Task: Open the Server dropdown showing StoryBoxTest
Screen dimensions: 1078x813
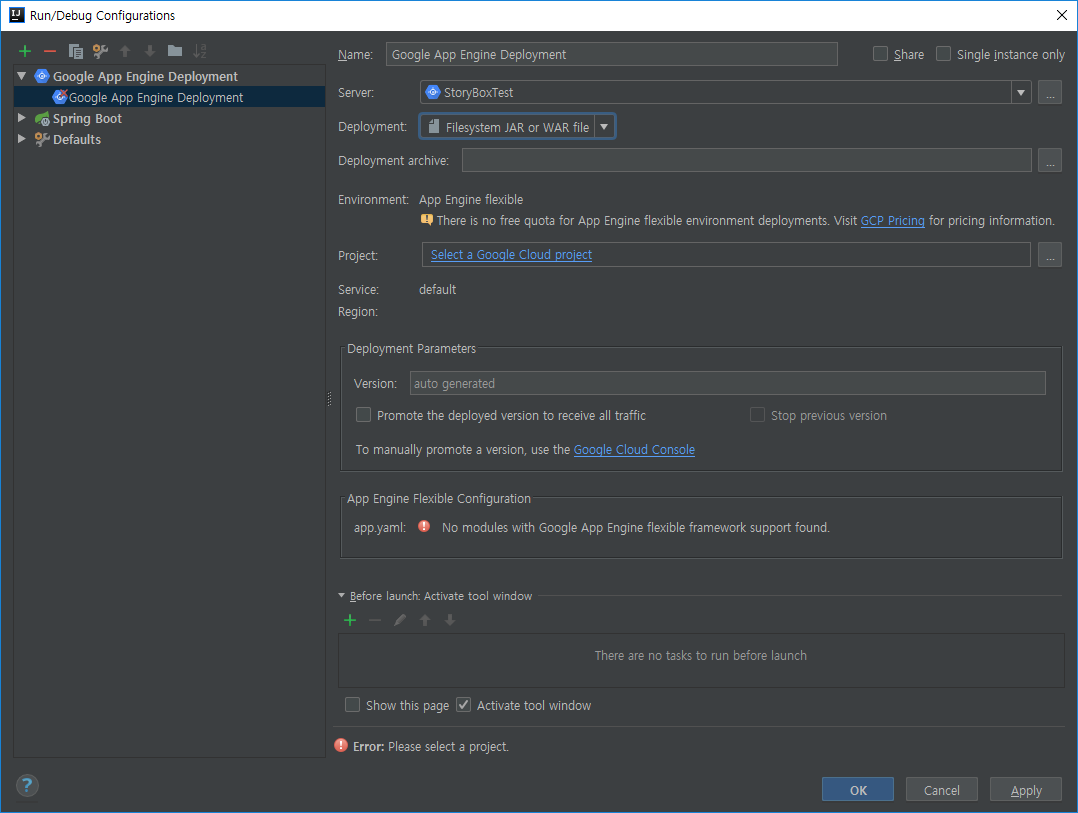Action: (x=1021, y=92)
